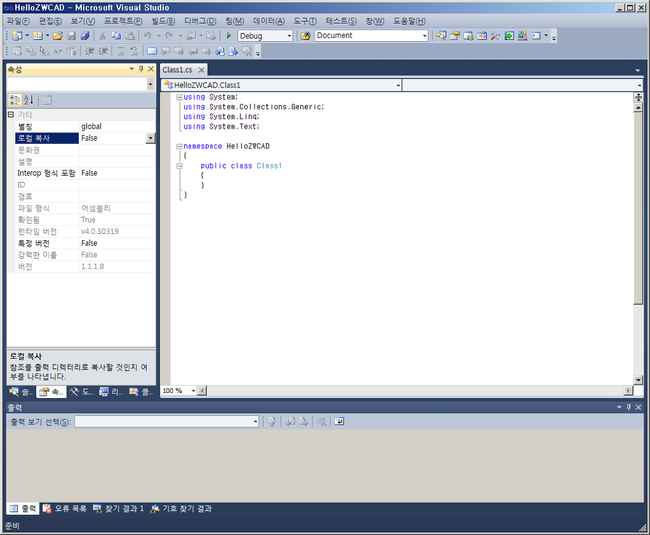The image size is (650, 535).
Task: Click the Open File folder icon
Action: [58, 36]
